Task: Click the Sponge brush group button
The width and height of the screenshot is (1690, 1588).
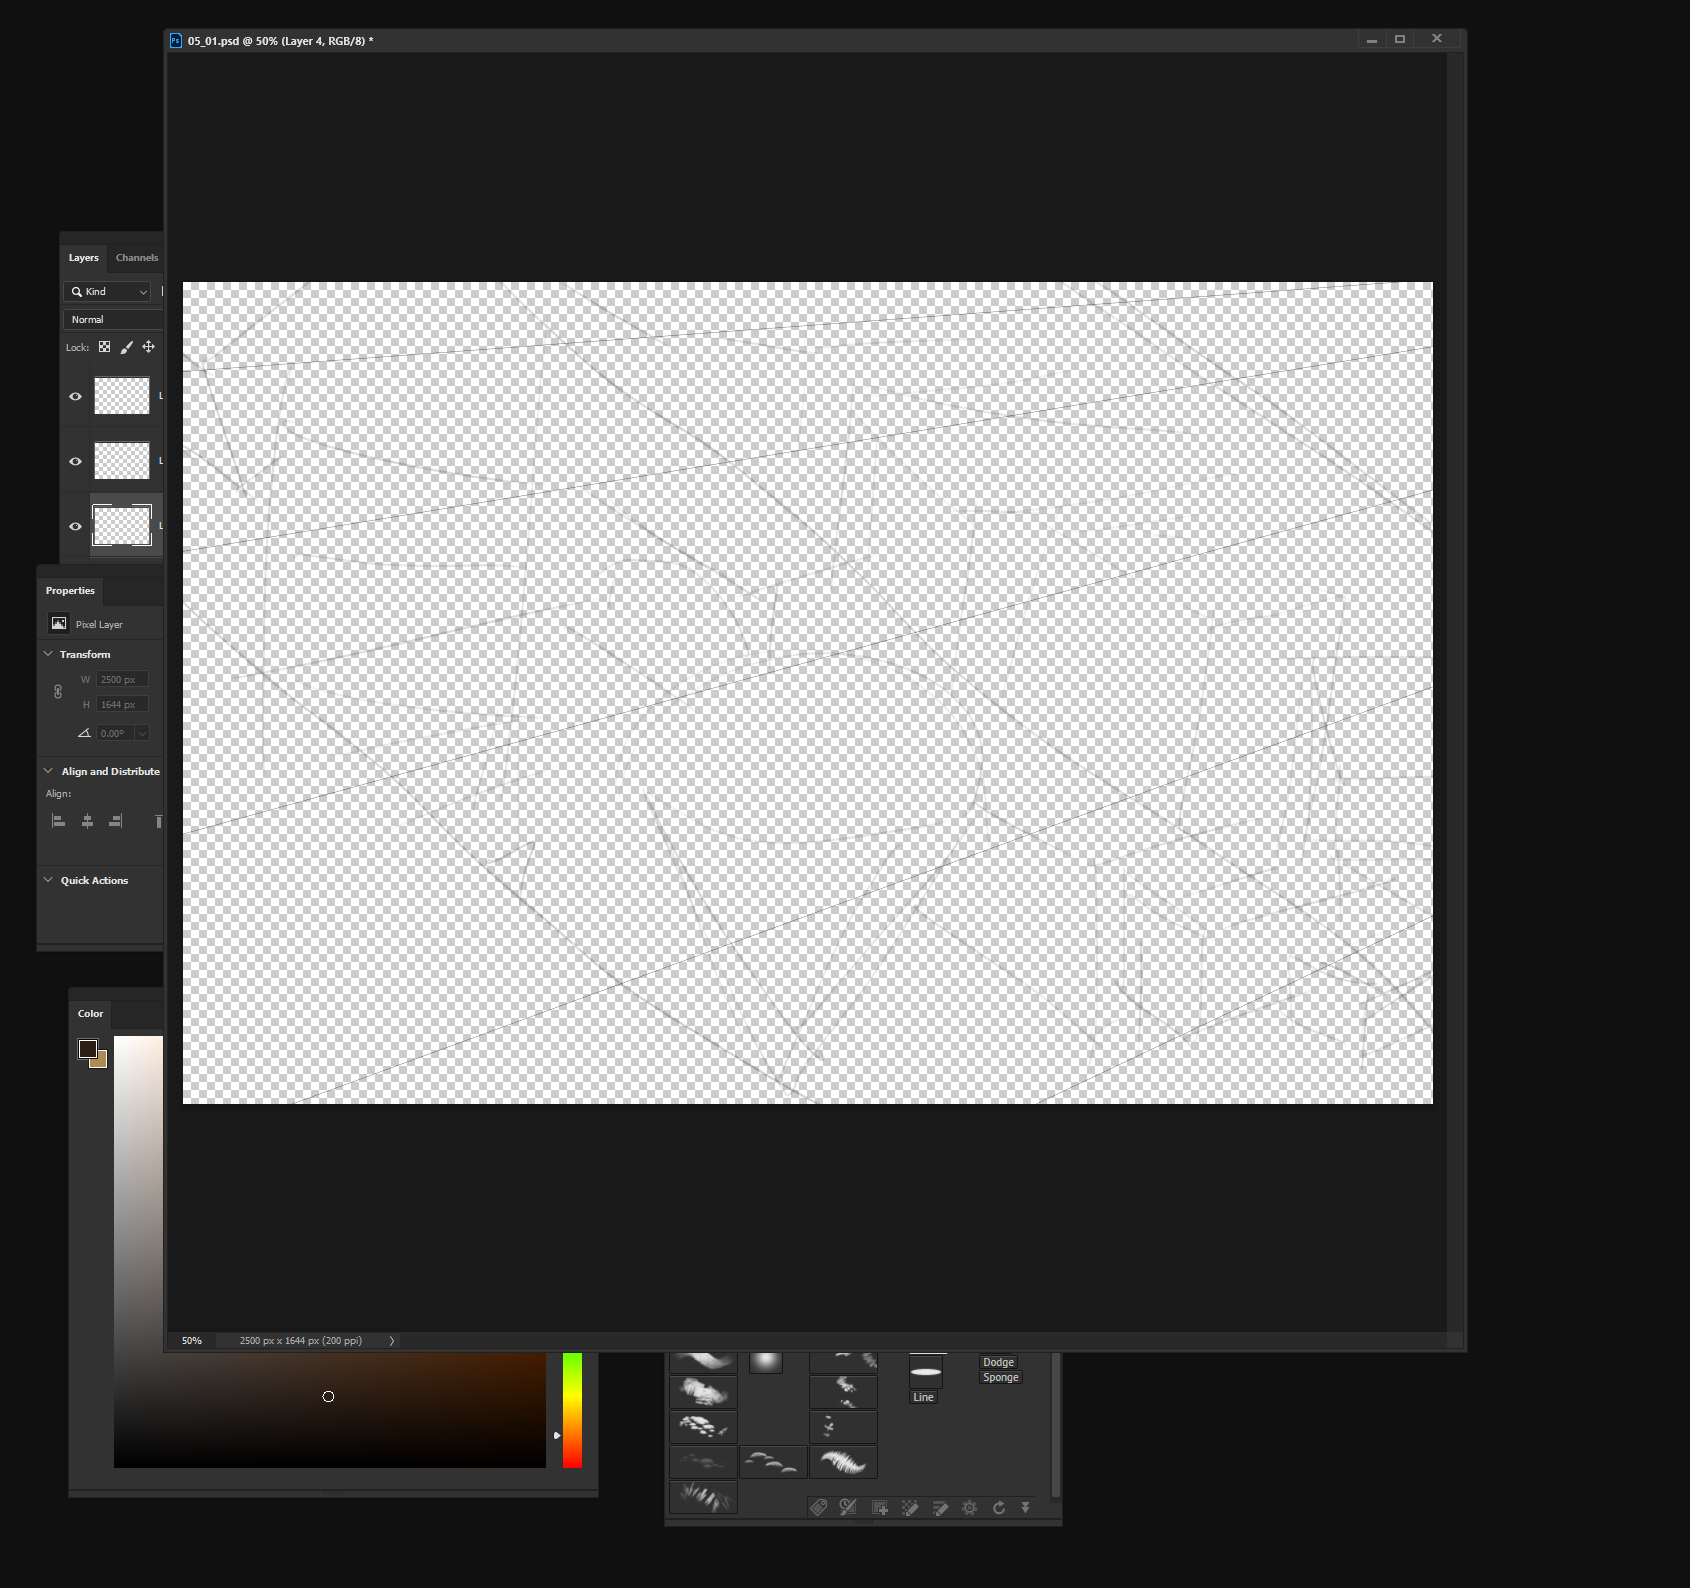Action: [999, 1376]
